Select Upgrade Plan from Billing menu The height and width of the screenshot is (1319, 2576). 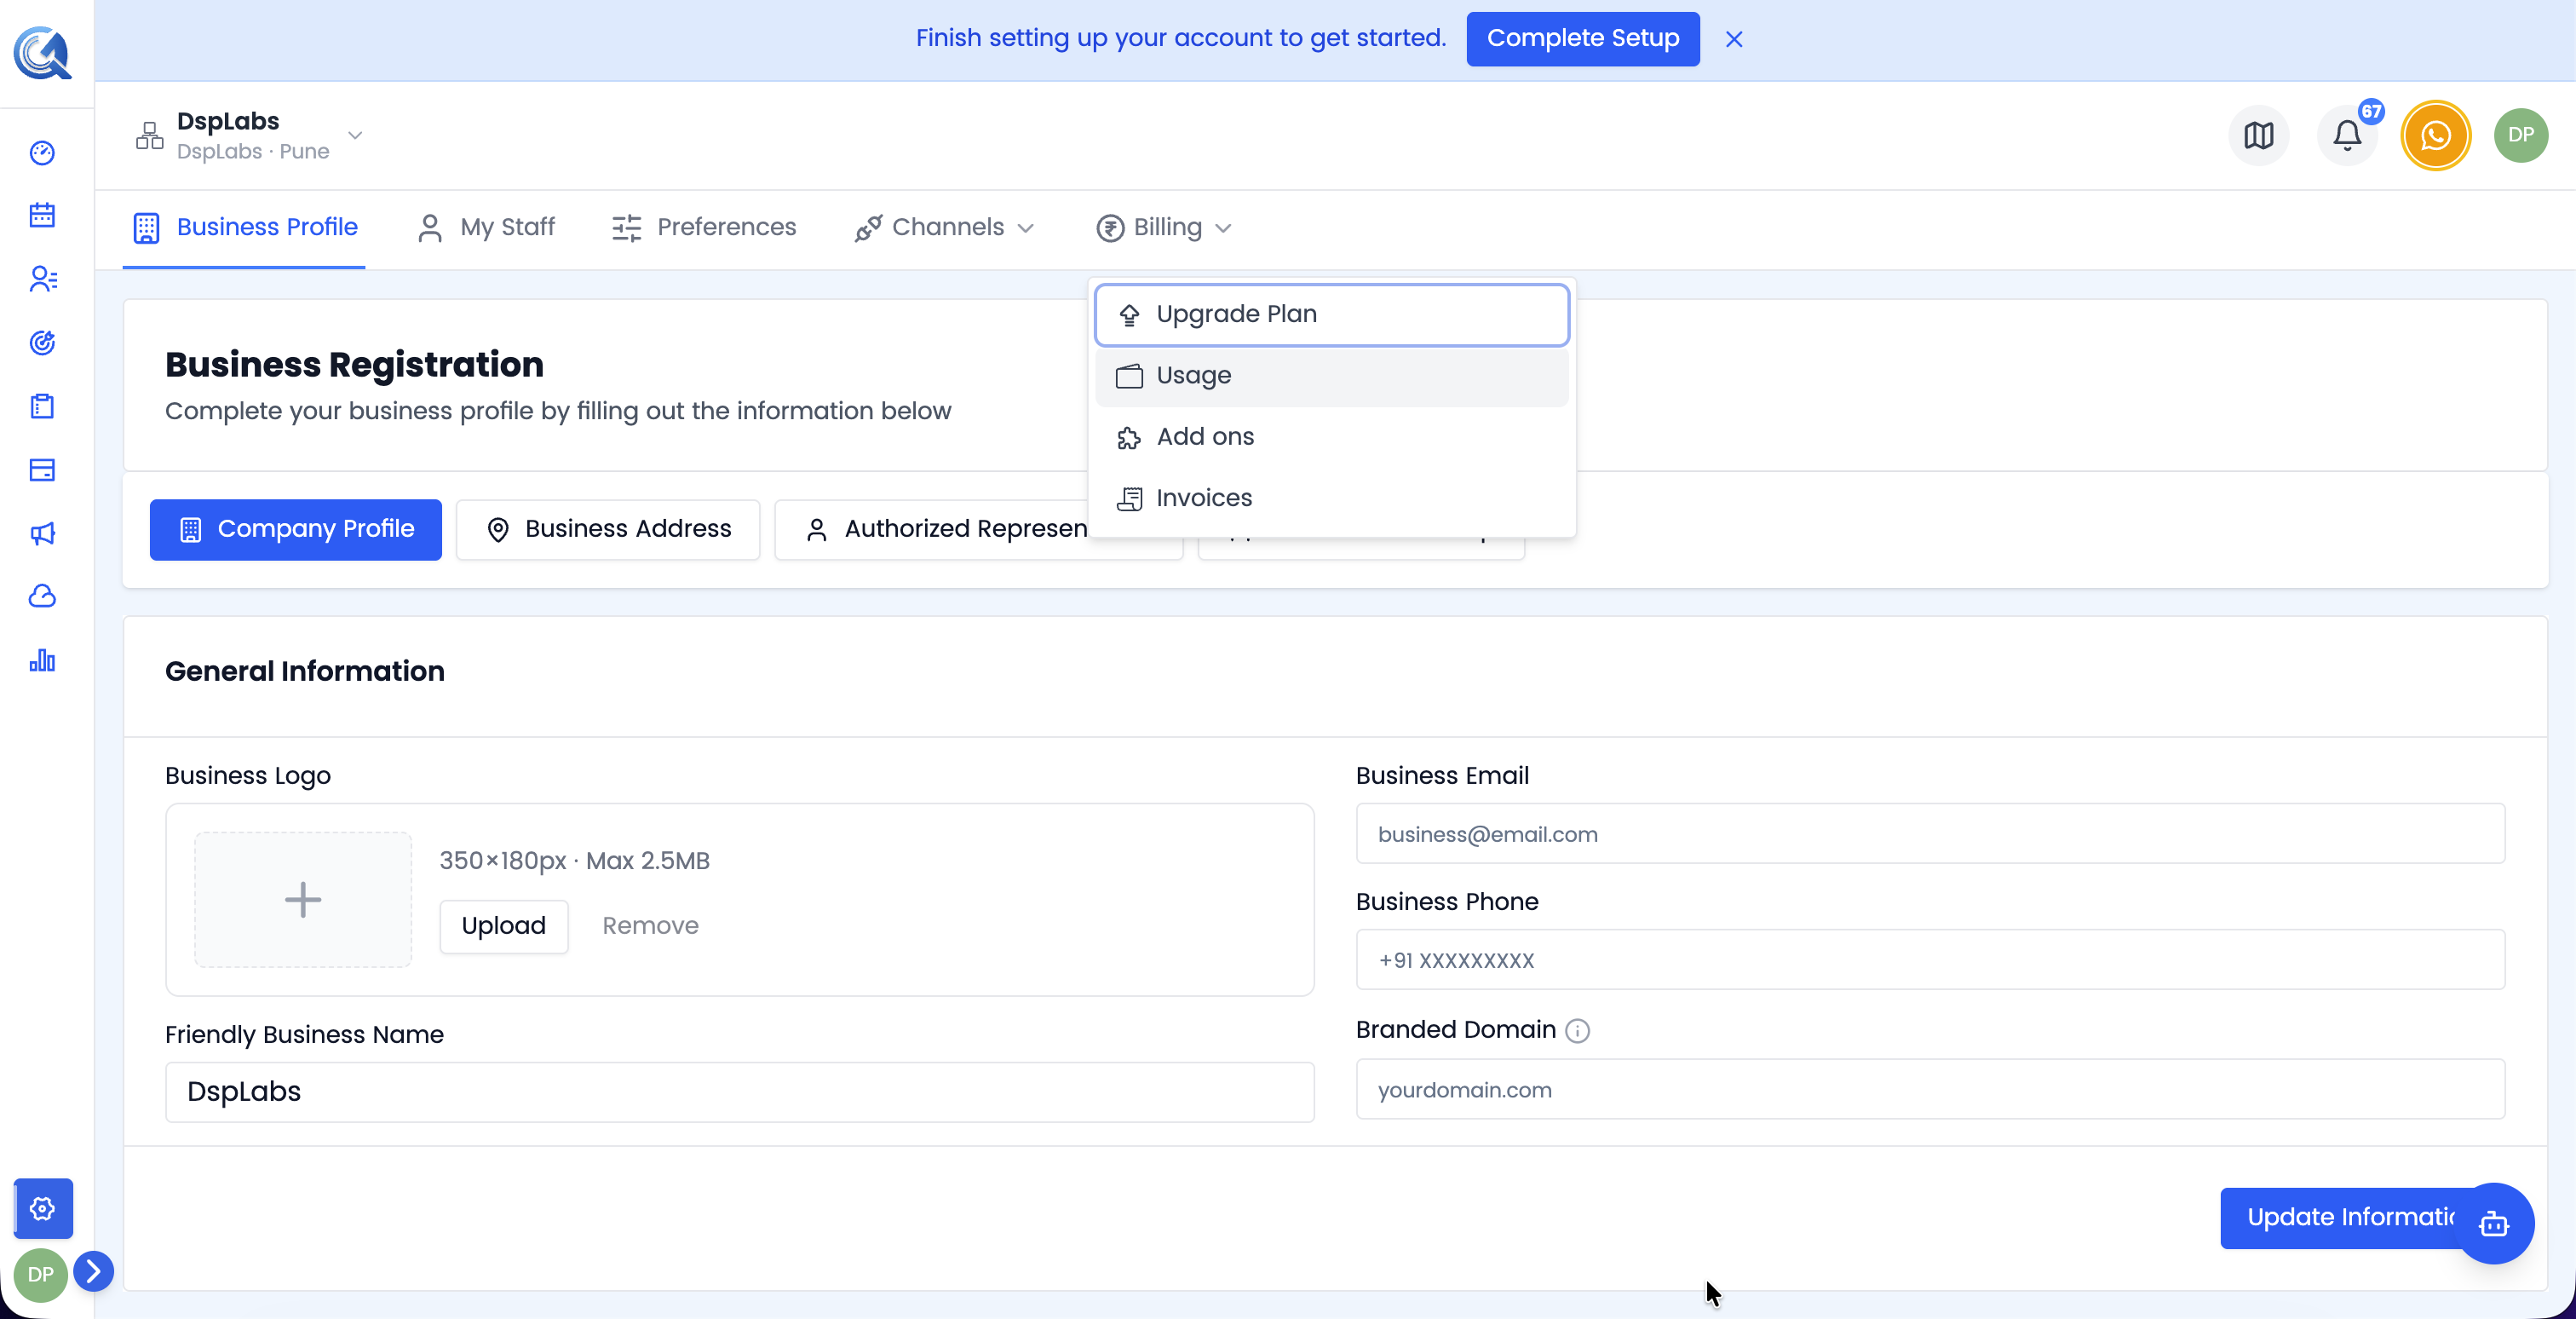click(x=1332, y=314)
